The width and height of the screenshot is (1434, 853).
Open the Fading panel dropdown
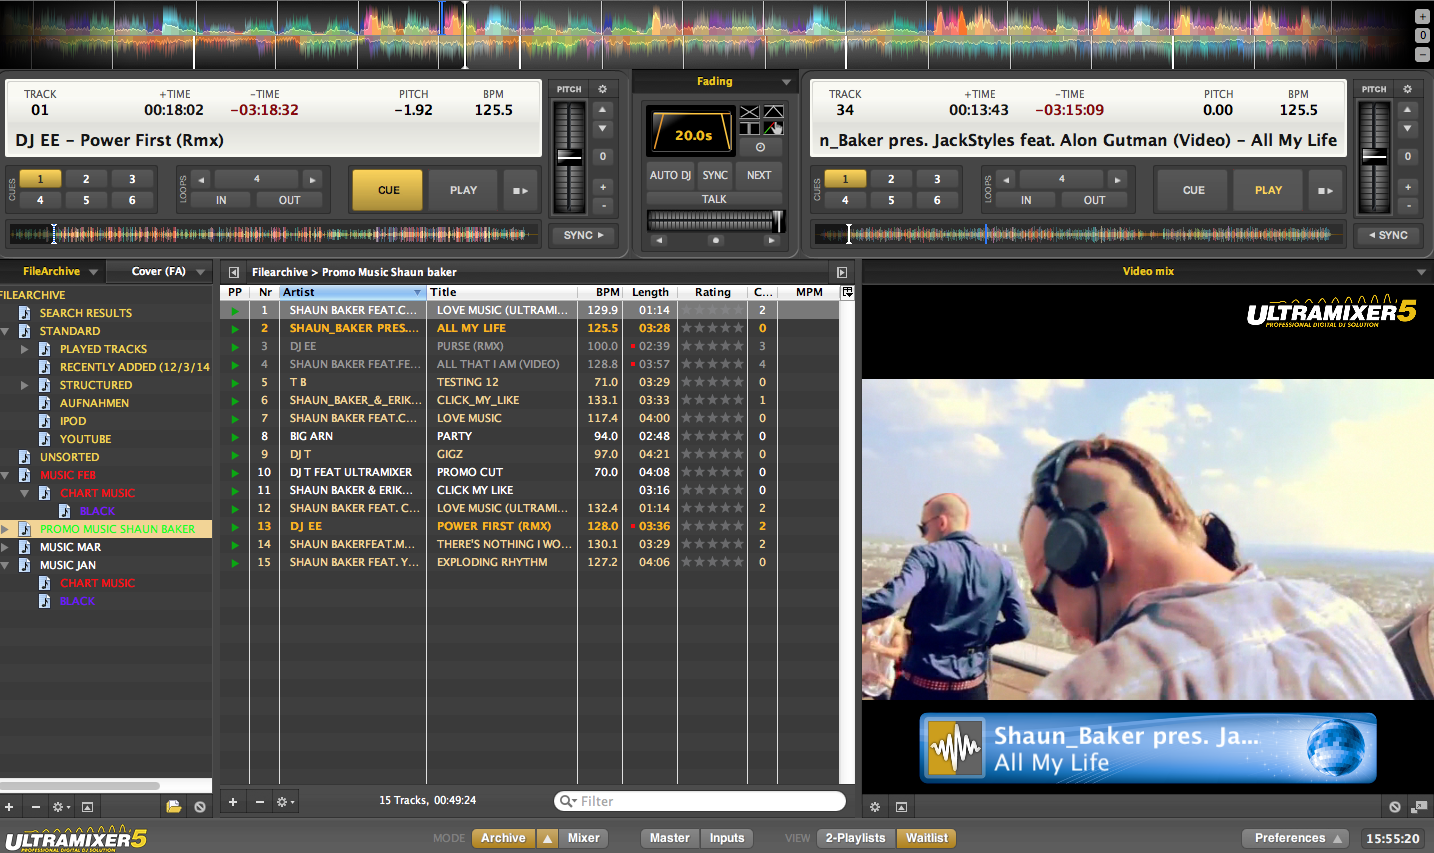pos(786,82)
